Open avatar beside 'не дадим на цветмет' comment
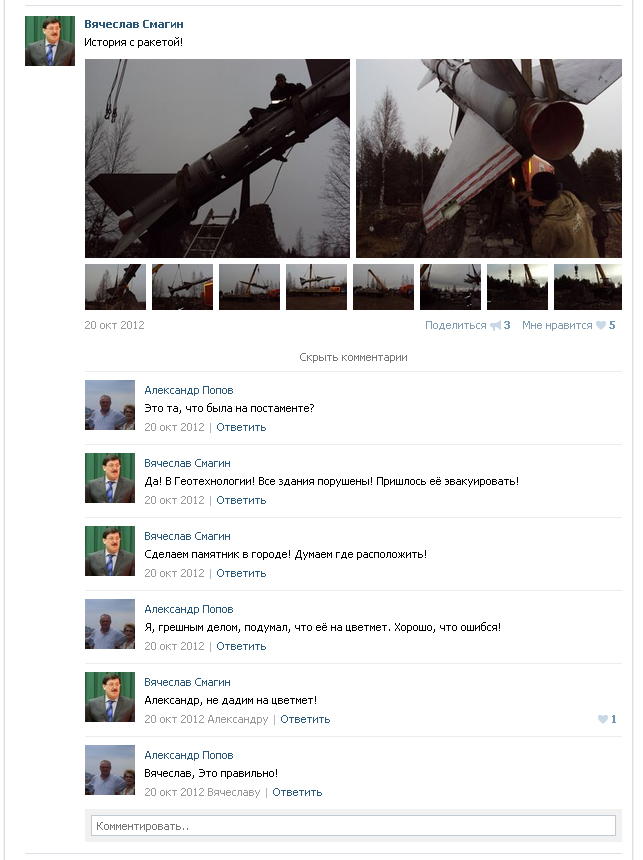Viewport: 643px width, 860px height. pyautogui.click(x=110, y=697)
